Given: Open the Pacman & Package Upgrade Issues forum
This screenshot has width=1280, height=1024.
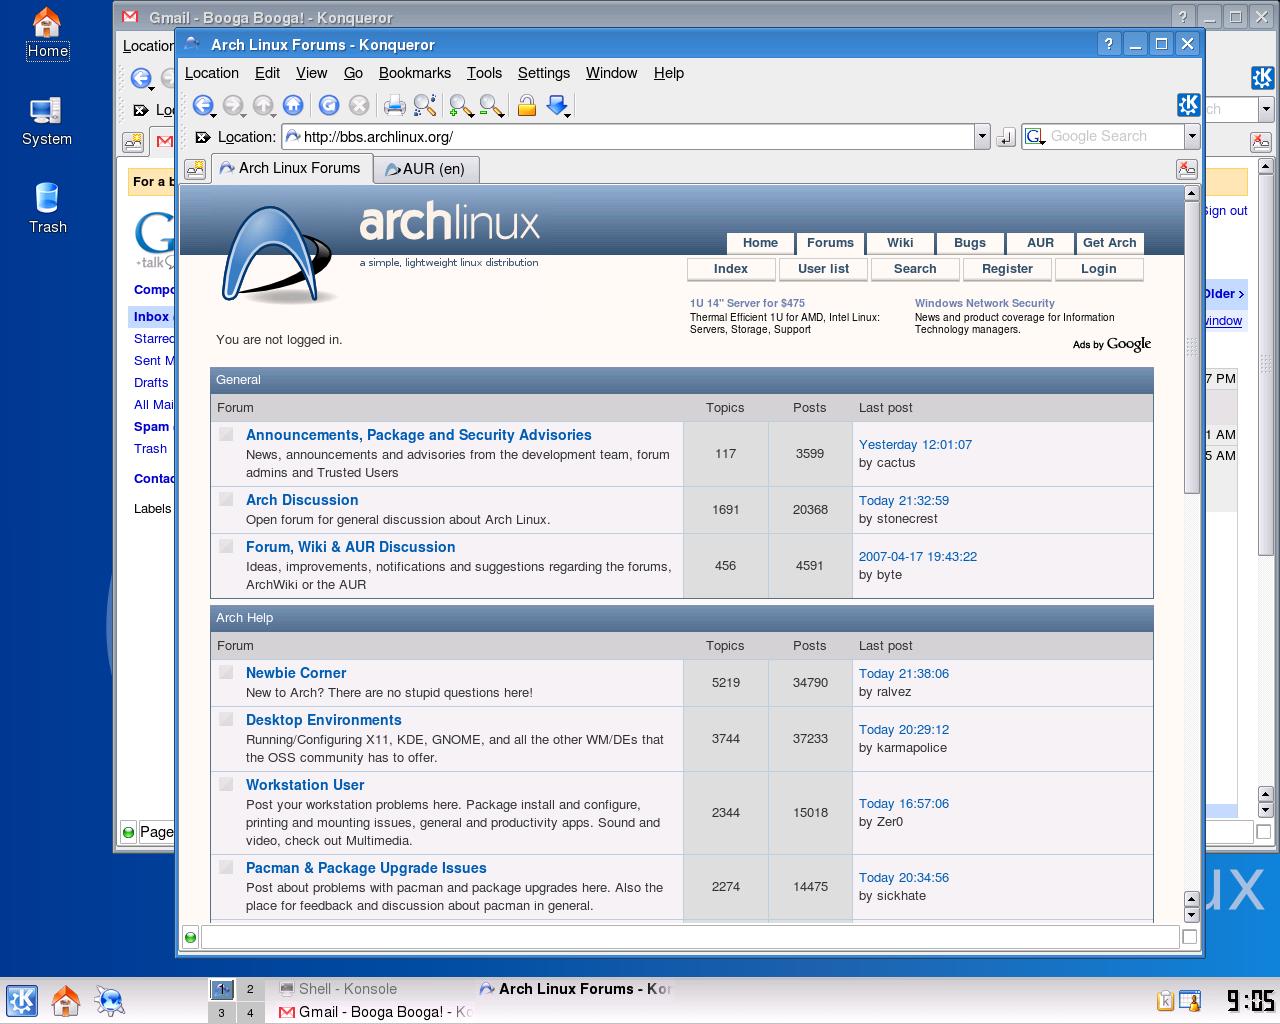Looking at the screenshot, I should (366, 868).
